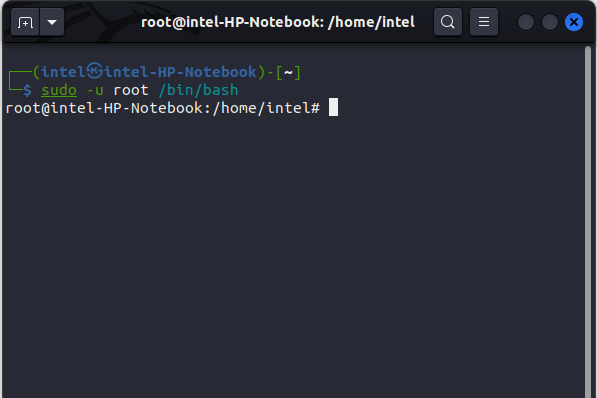Click the word 'root' in the sudo command
Screen dimensions: 597x398
tap(131, 91)
